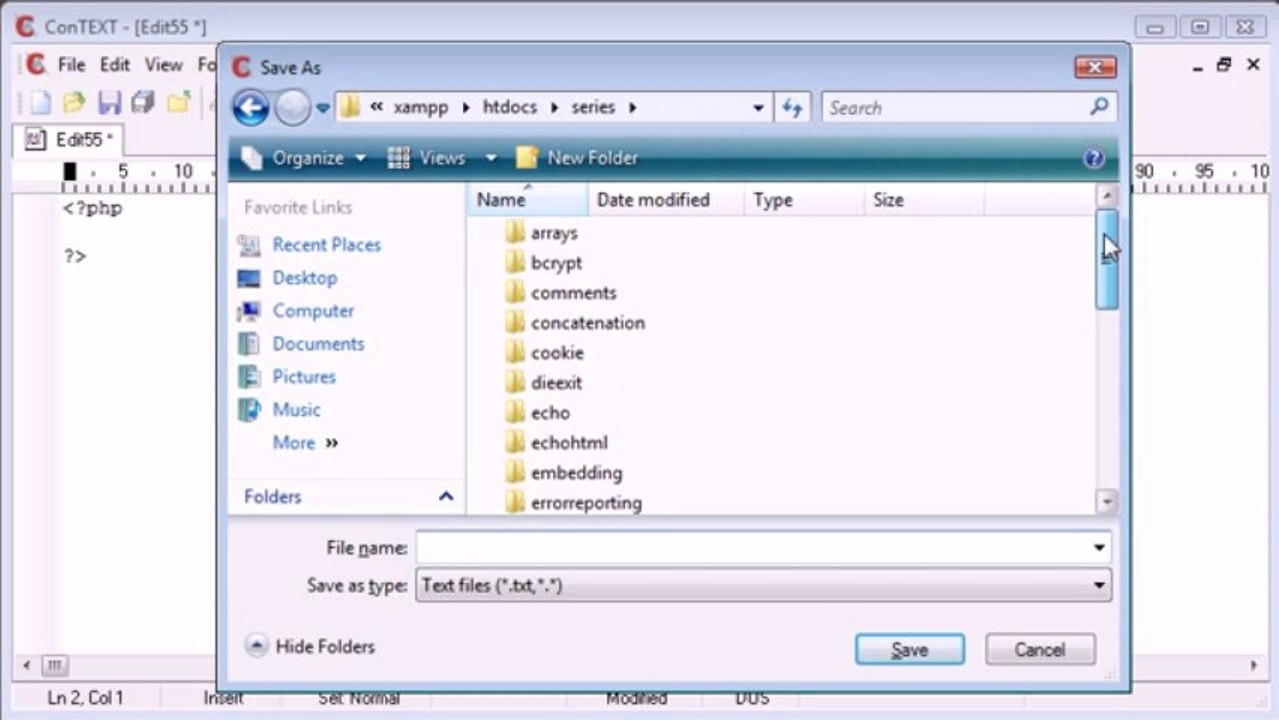Click the file list scroll up arrow
This screenshot has width=1279, height=720.
pyautogui.click(x=1106, y=197)
